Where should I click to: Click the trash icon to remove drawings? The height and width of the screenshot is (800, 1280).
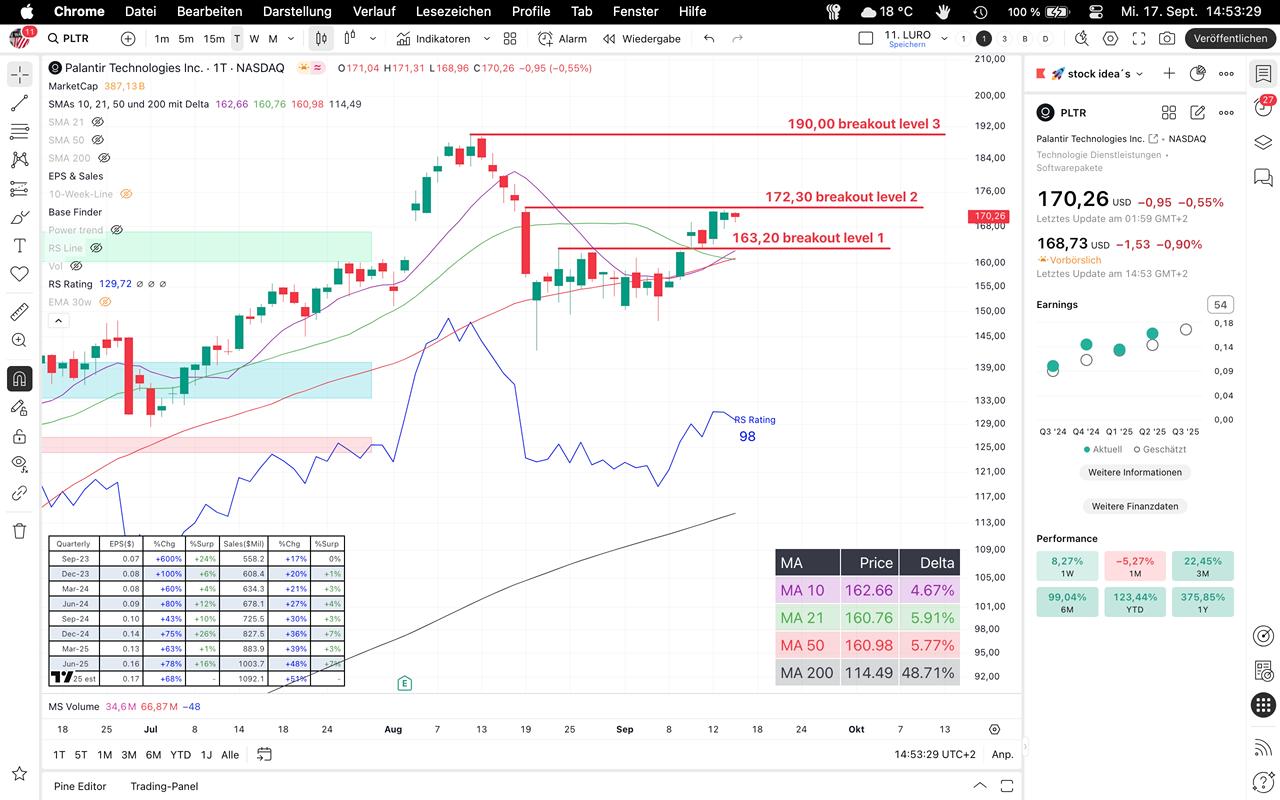tap(19, 530)
